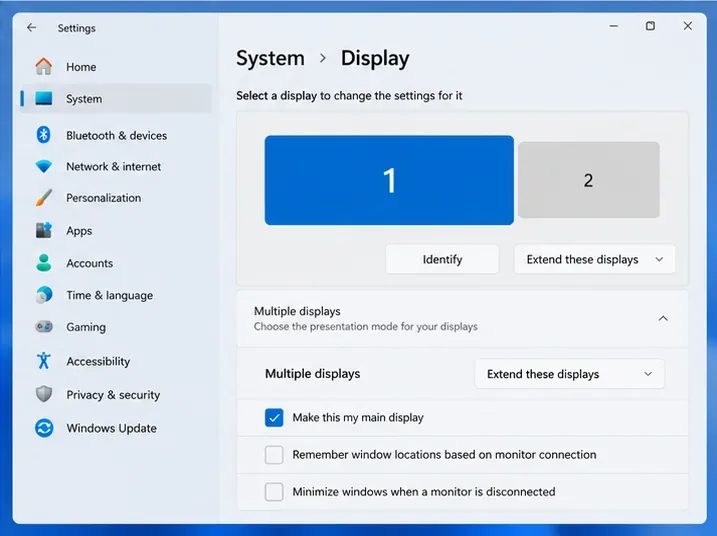This screenshot has height=536, width=717.
Task: Click the back arrow in Settings
Action: point(32,28)
